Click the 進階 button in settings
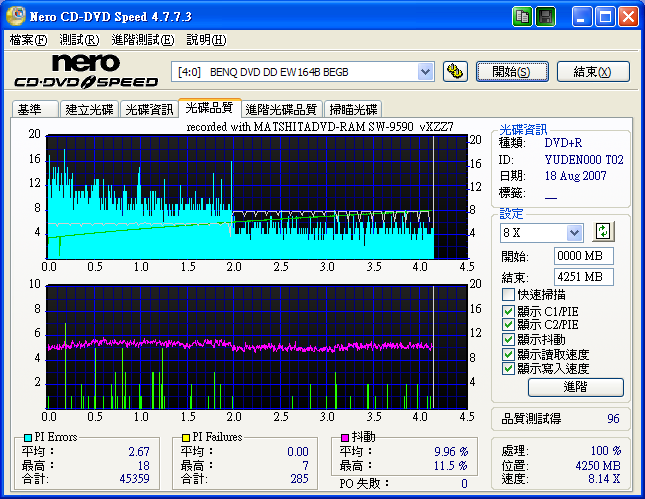 [x=575, y=387]
